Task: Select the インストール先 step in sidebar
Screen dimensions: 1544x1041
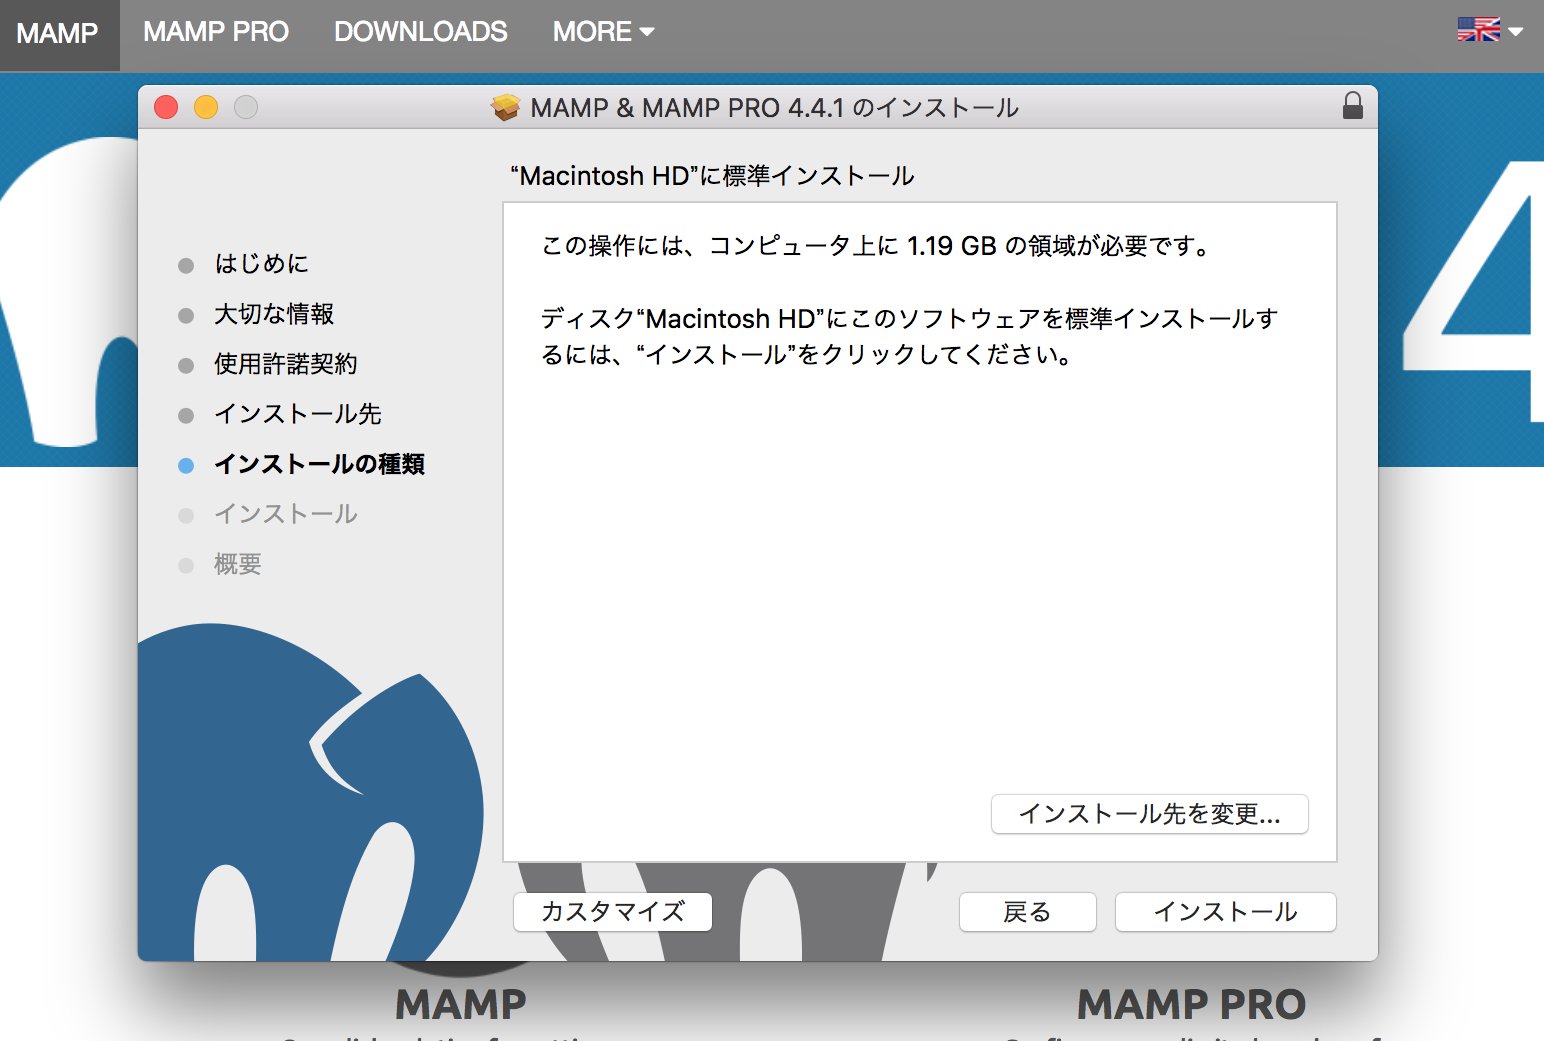Action: pyautogui.click(x=298, y=414)
